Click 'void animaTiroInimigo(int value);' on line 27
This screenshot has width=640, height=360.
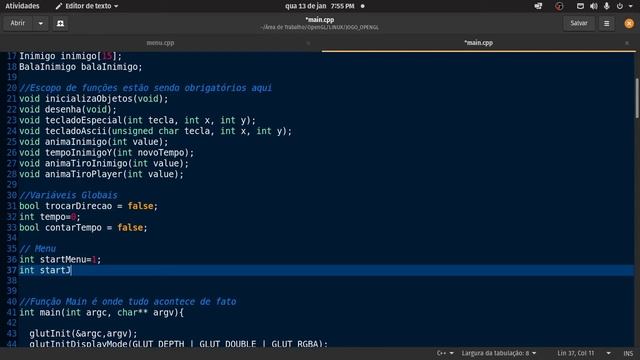coord(104,164)
